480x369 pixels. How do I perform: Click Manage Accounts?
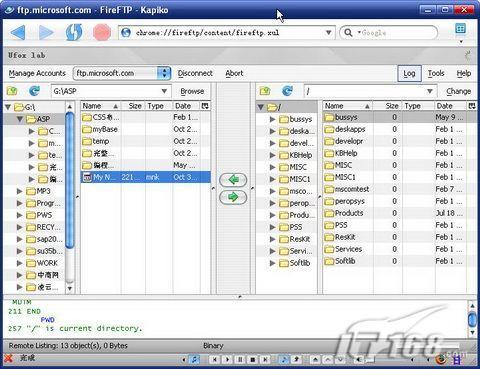click(37, 73)
